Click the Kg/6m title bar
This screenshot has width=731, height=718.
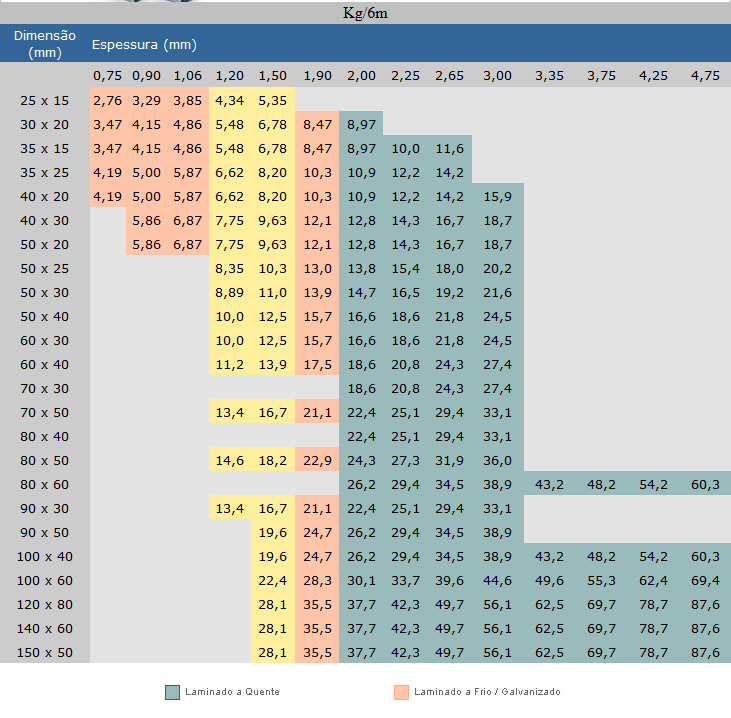[x=365, y=12]
